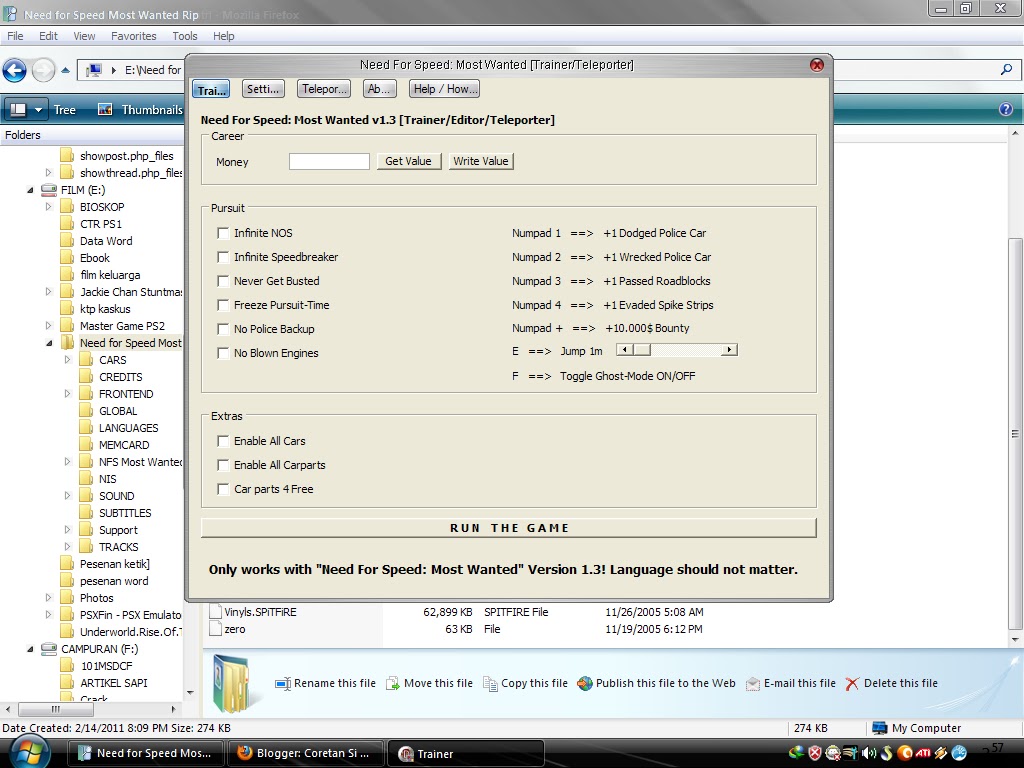Click the Rename this file icon
This screenshot has height=768, width=1024.
tap(283, 684)
